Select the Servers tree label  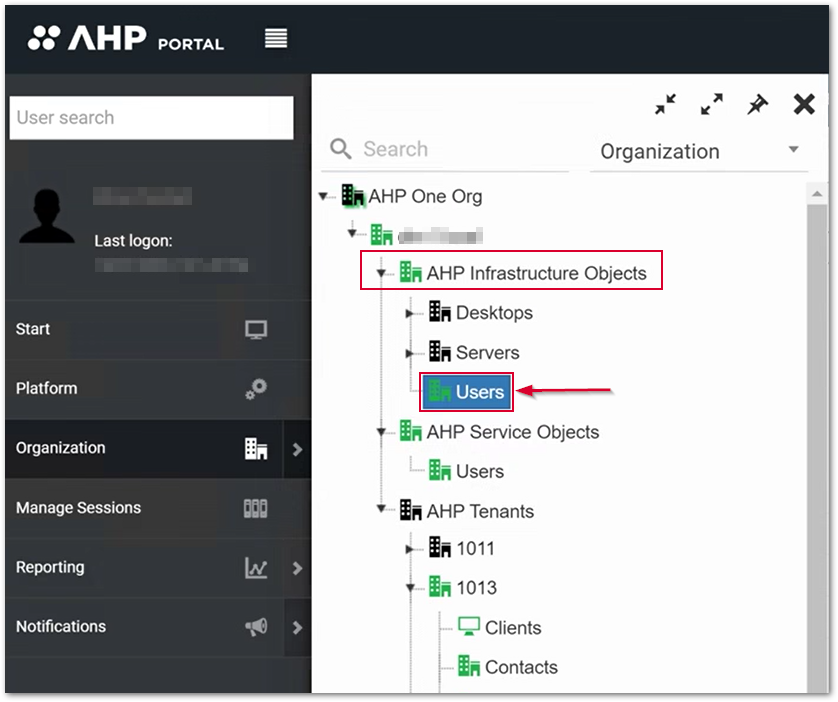[487, 353]
